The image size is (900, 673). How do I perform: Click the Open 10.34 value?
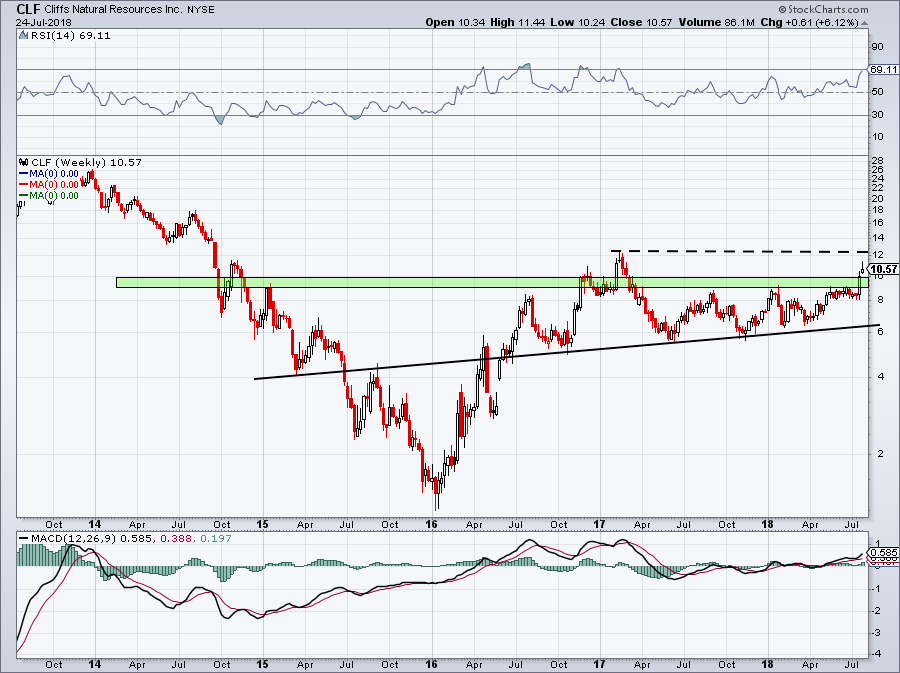[x=455, y=22]
